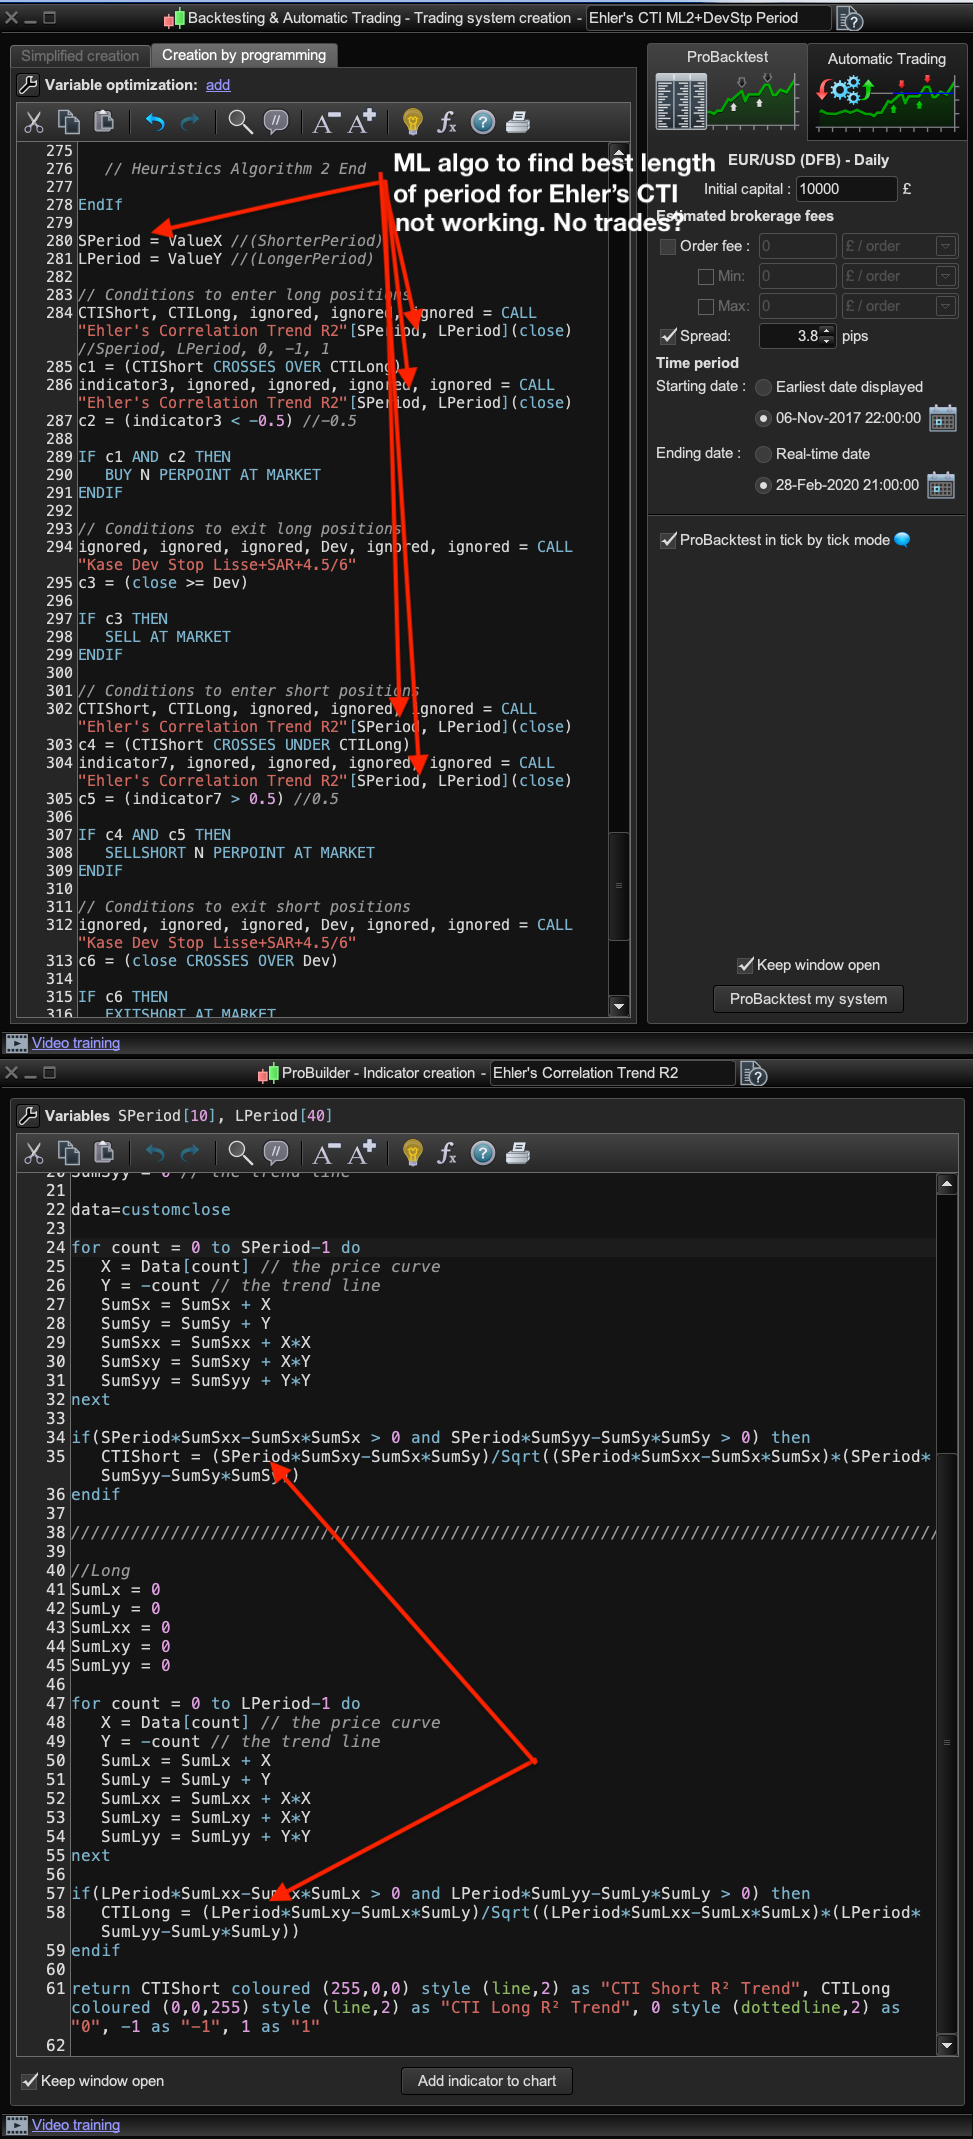The width and height of the screenshot is (973, 2139).
Task: Click scroll down arrow in trading code editor
Action: tap(619, 1007)
